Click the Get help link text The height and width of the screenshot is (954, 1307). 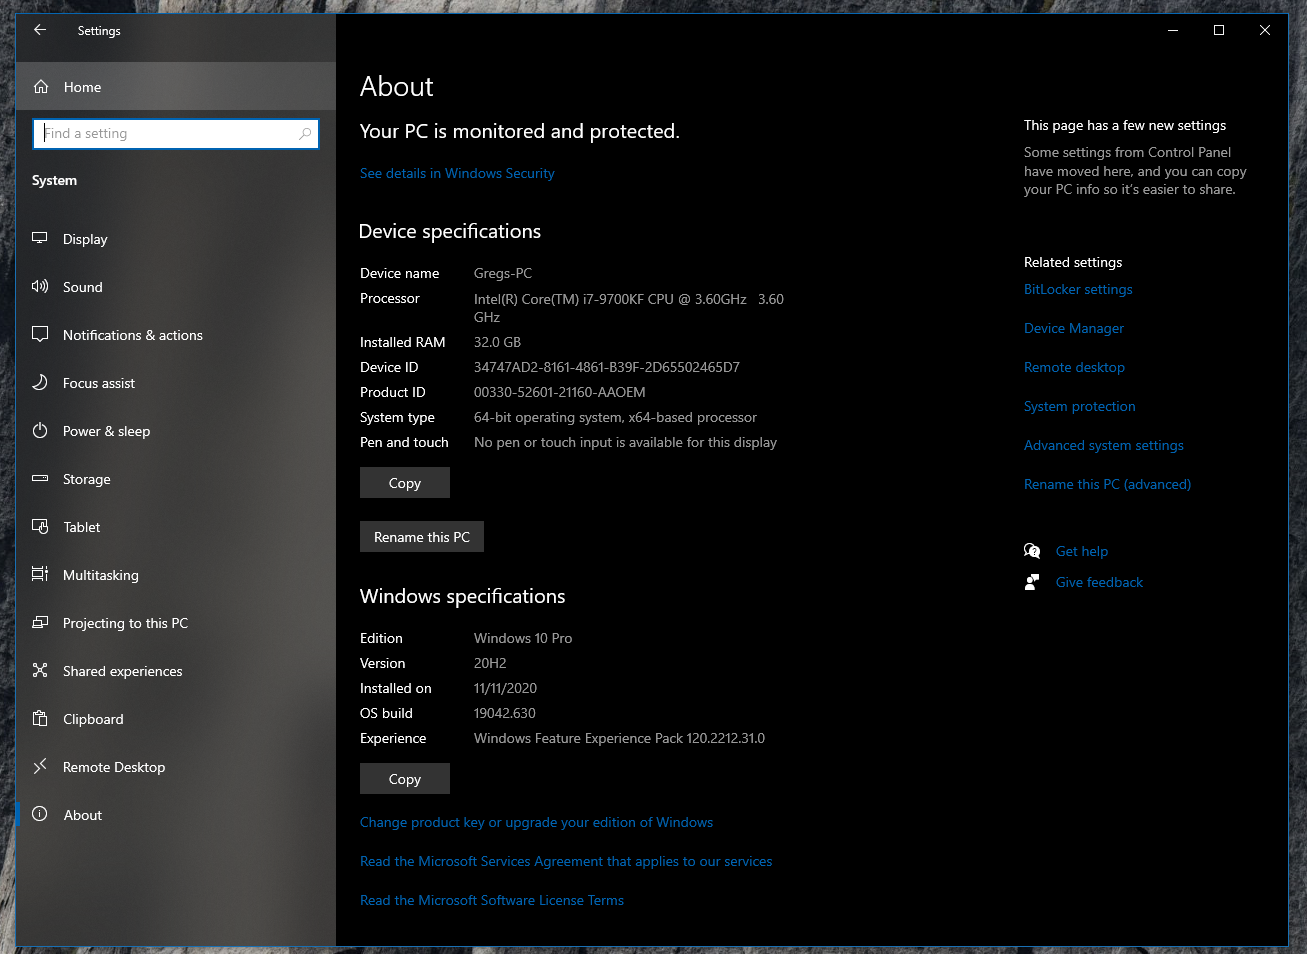tap(1082, 551)
